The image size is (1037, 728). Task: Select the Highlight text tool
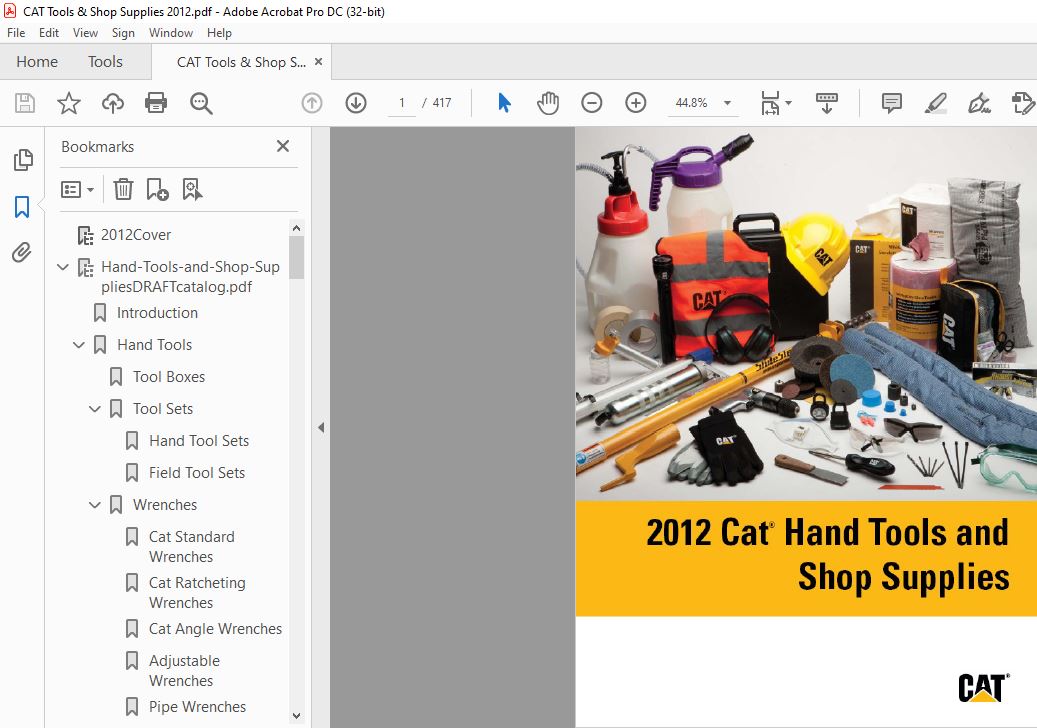[x=935, y=103]
